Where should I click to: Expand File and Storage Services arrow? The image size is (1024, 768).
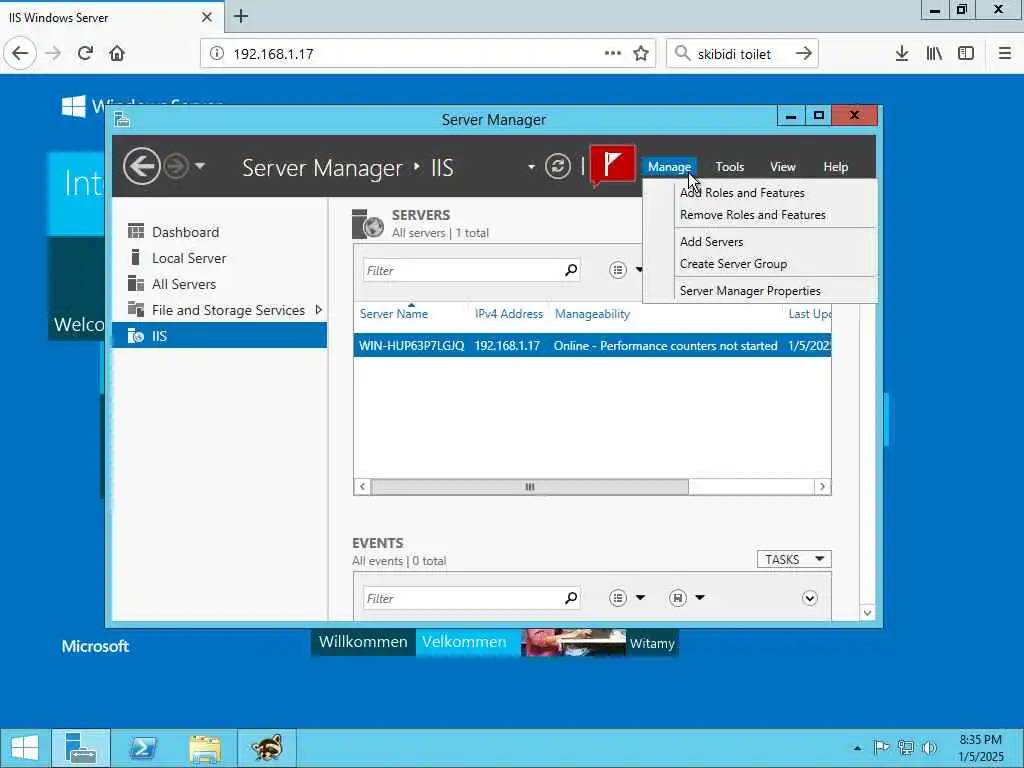[319, 310]
